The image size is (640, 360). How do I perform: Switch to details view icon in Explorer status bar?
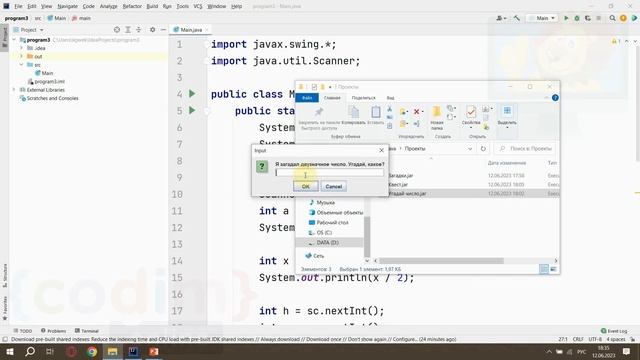(544, 269)
